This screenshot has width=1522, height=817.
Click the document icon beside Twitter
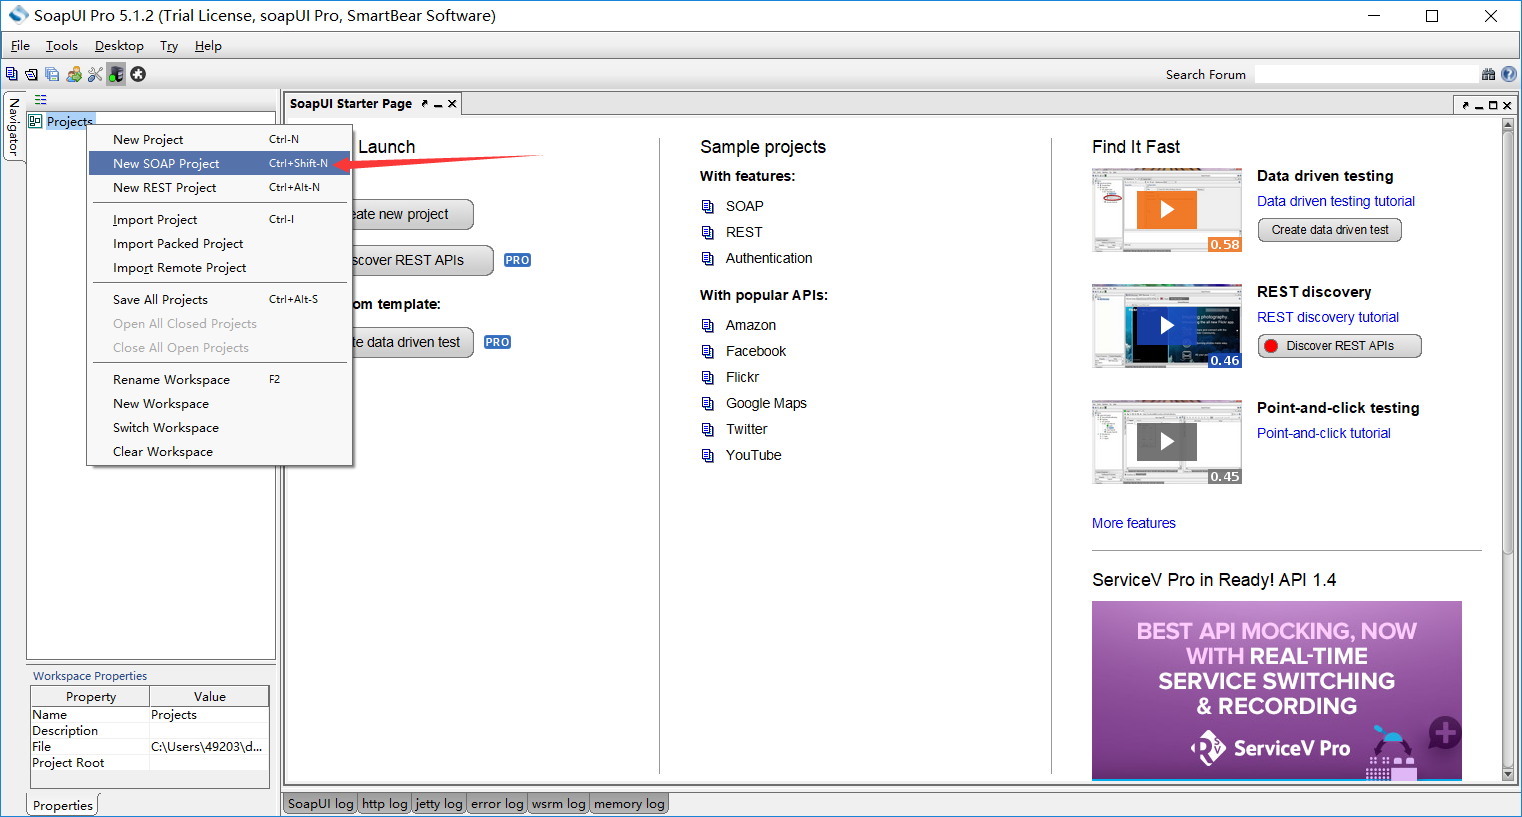708,429
